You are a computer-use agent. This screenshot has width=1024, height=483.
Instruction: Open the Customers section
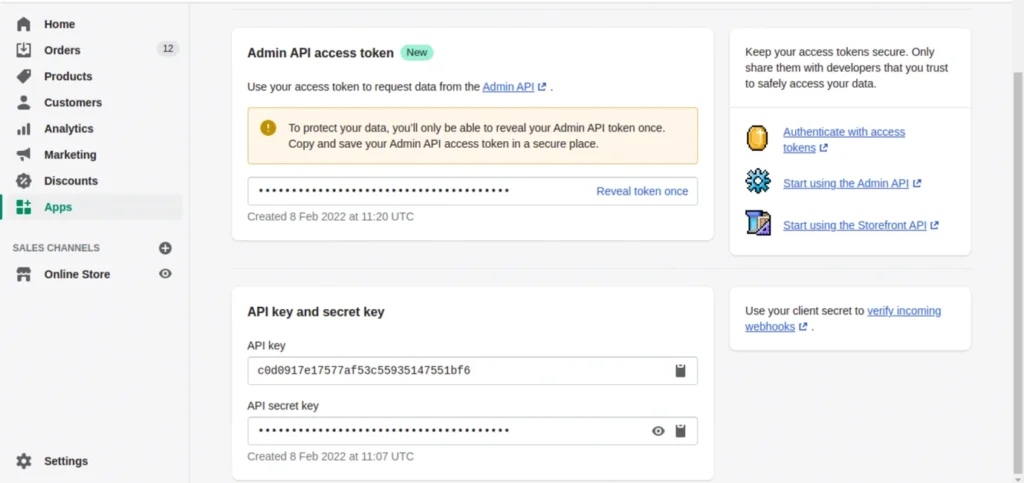72,102
